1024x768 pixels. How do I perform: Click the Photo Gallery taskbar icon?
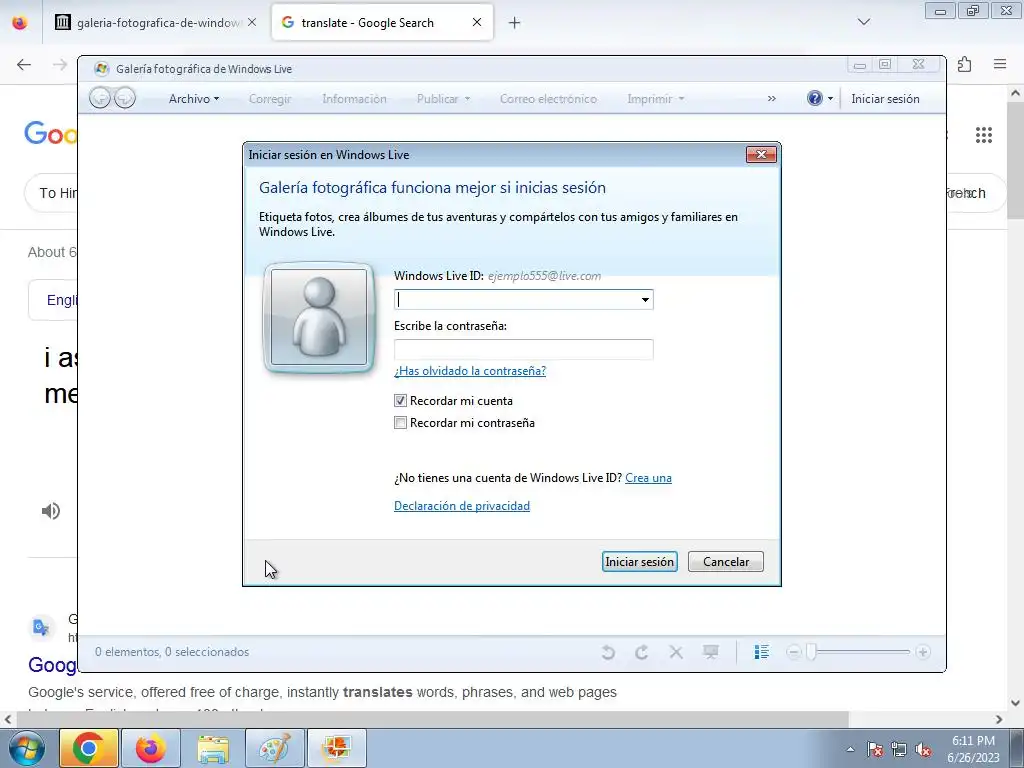[337, 748]
